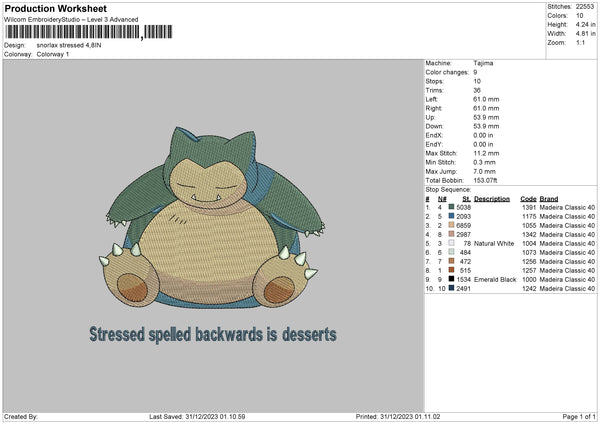600x424 pixels.
Task: Click stitch count '2093' in stop row 2
Action: click(x=463, y=216)
